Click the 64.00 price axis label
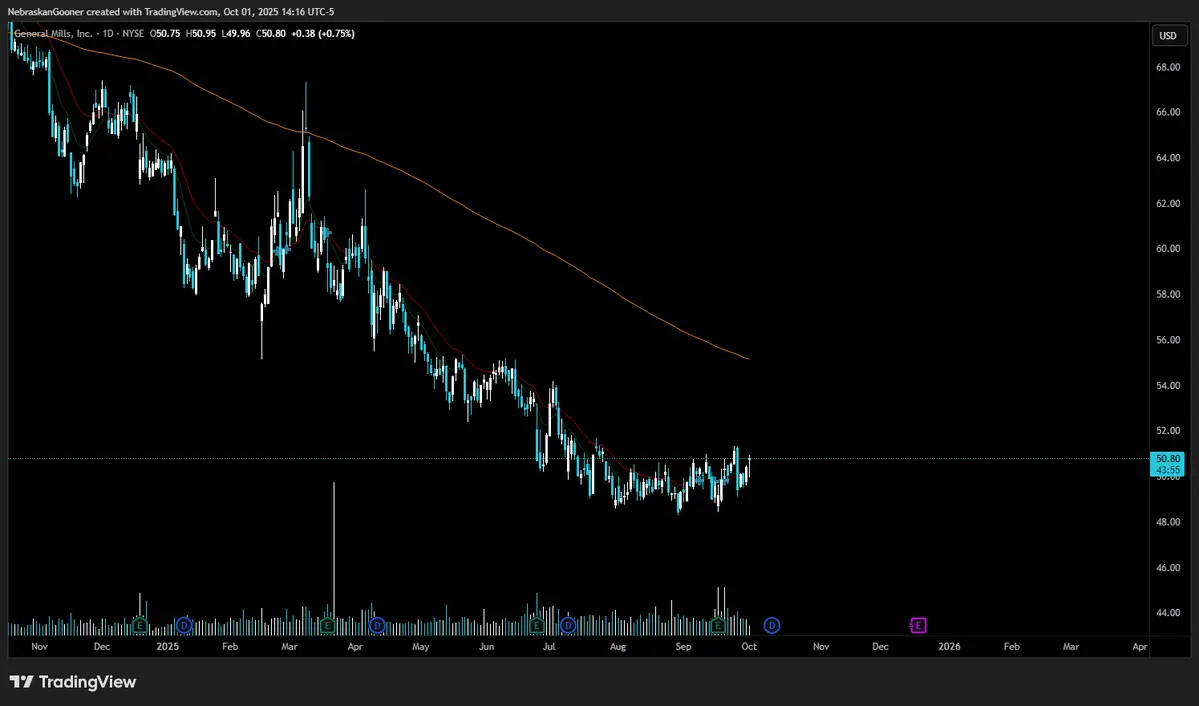This screenshot has height=706, width=1199. click(1168, 158)
